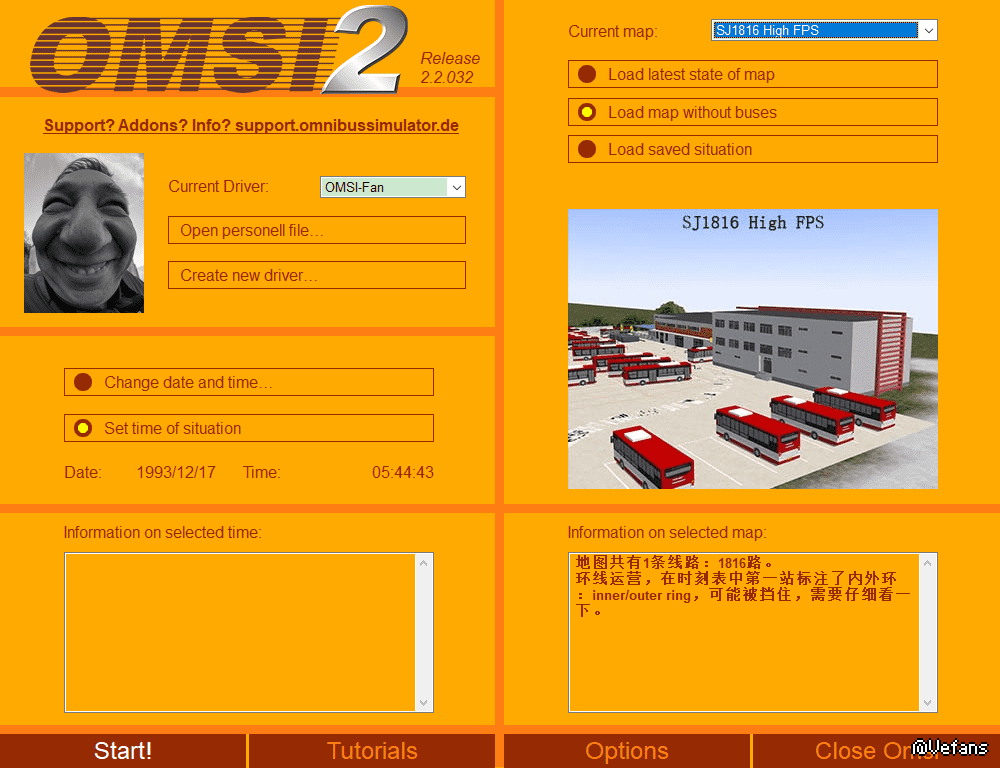This screenshot has height=768, width=1000.
Task: Click scroll-up arrow in selected time info box
Action: (x=423, y=563)
